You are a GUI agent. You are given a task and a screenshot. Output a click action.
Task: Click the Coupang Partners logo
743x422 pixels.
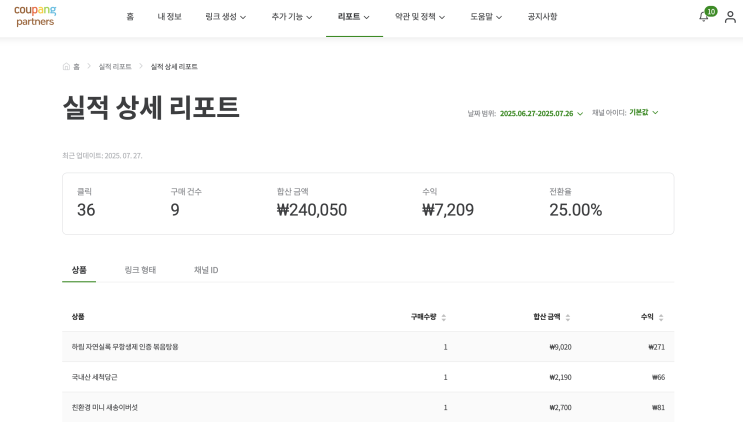pyautogui.click(x=35, y=16)
